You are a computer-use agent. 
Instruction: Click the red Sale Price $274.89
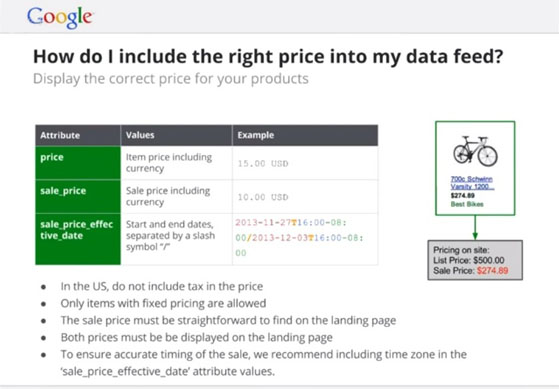[492, 271]
